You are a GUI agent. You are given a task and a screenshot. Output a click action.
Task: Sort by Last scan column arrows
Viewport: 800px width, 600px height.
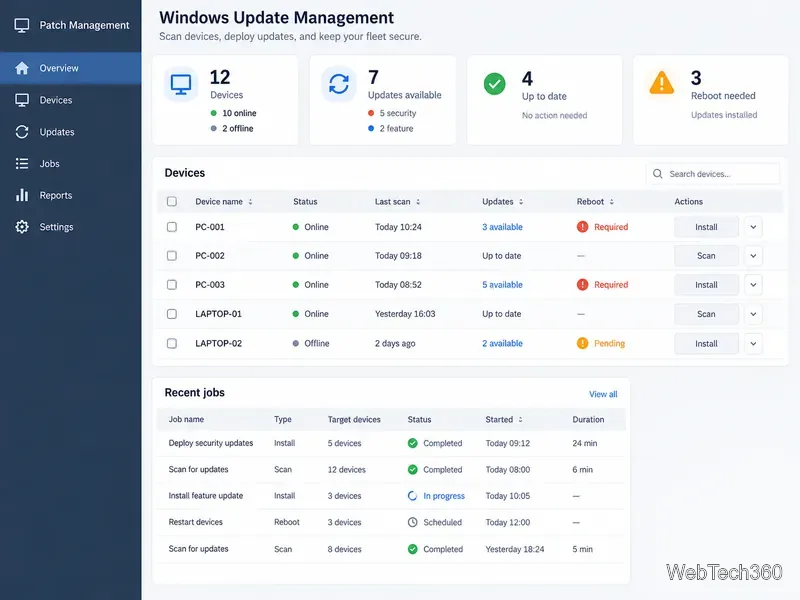click(418, 202)
